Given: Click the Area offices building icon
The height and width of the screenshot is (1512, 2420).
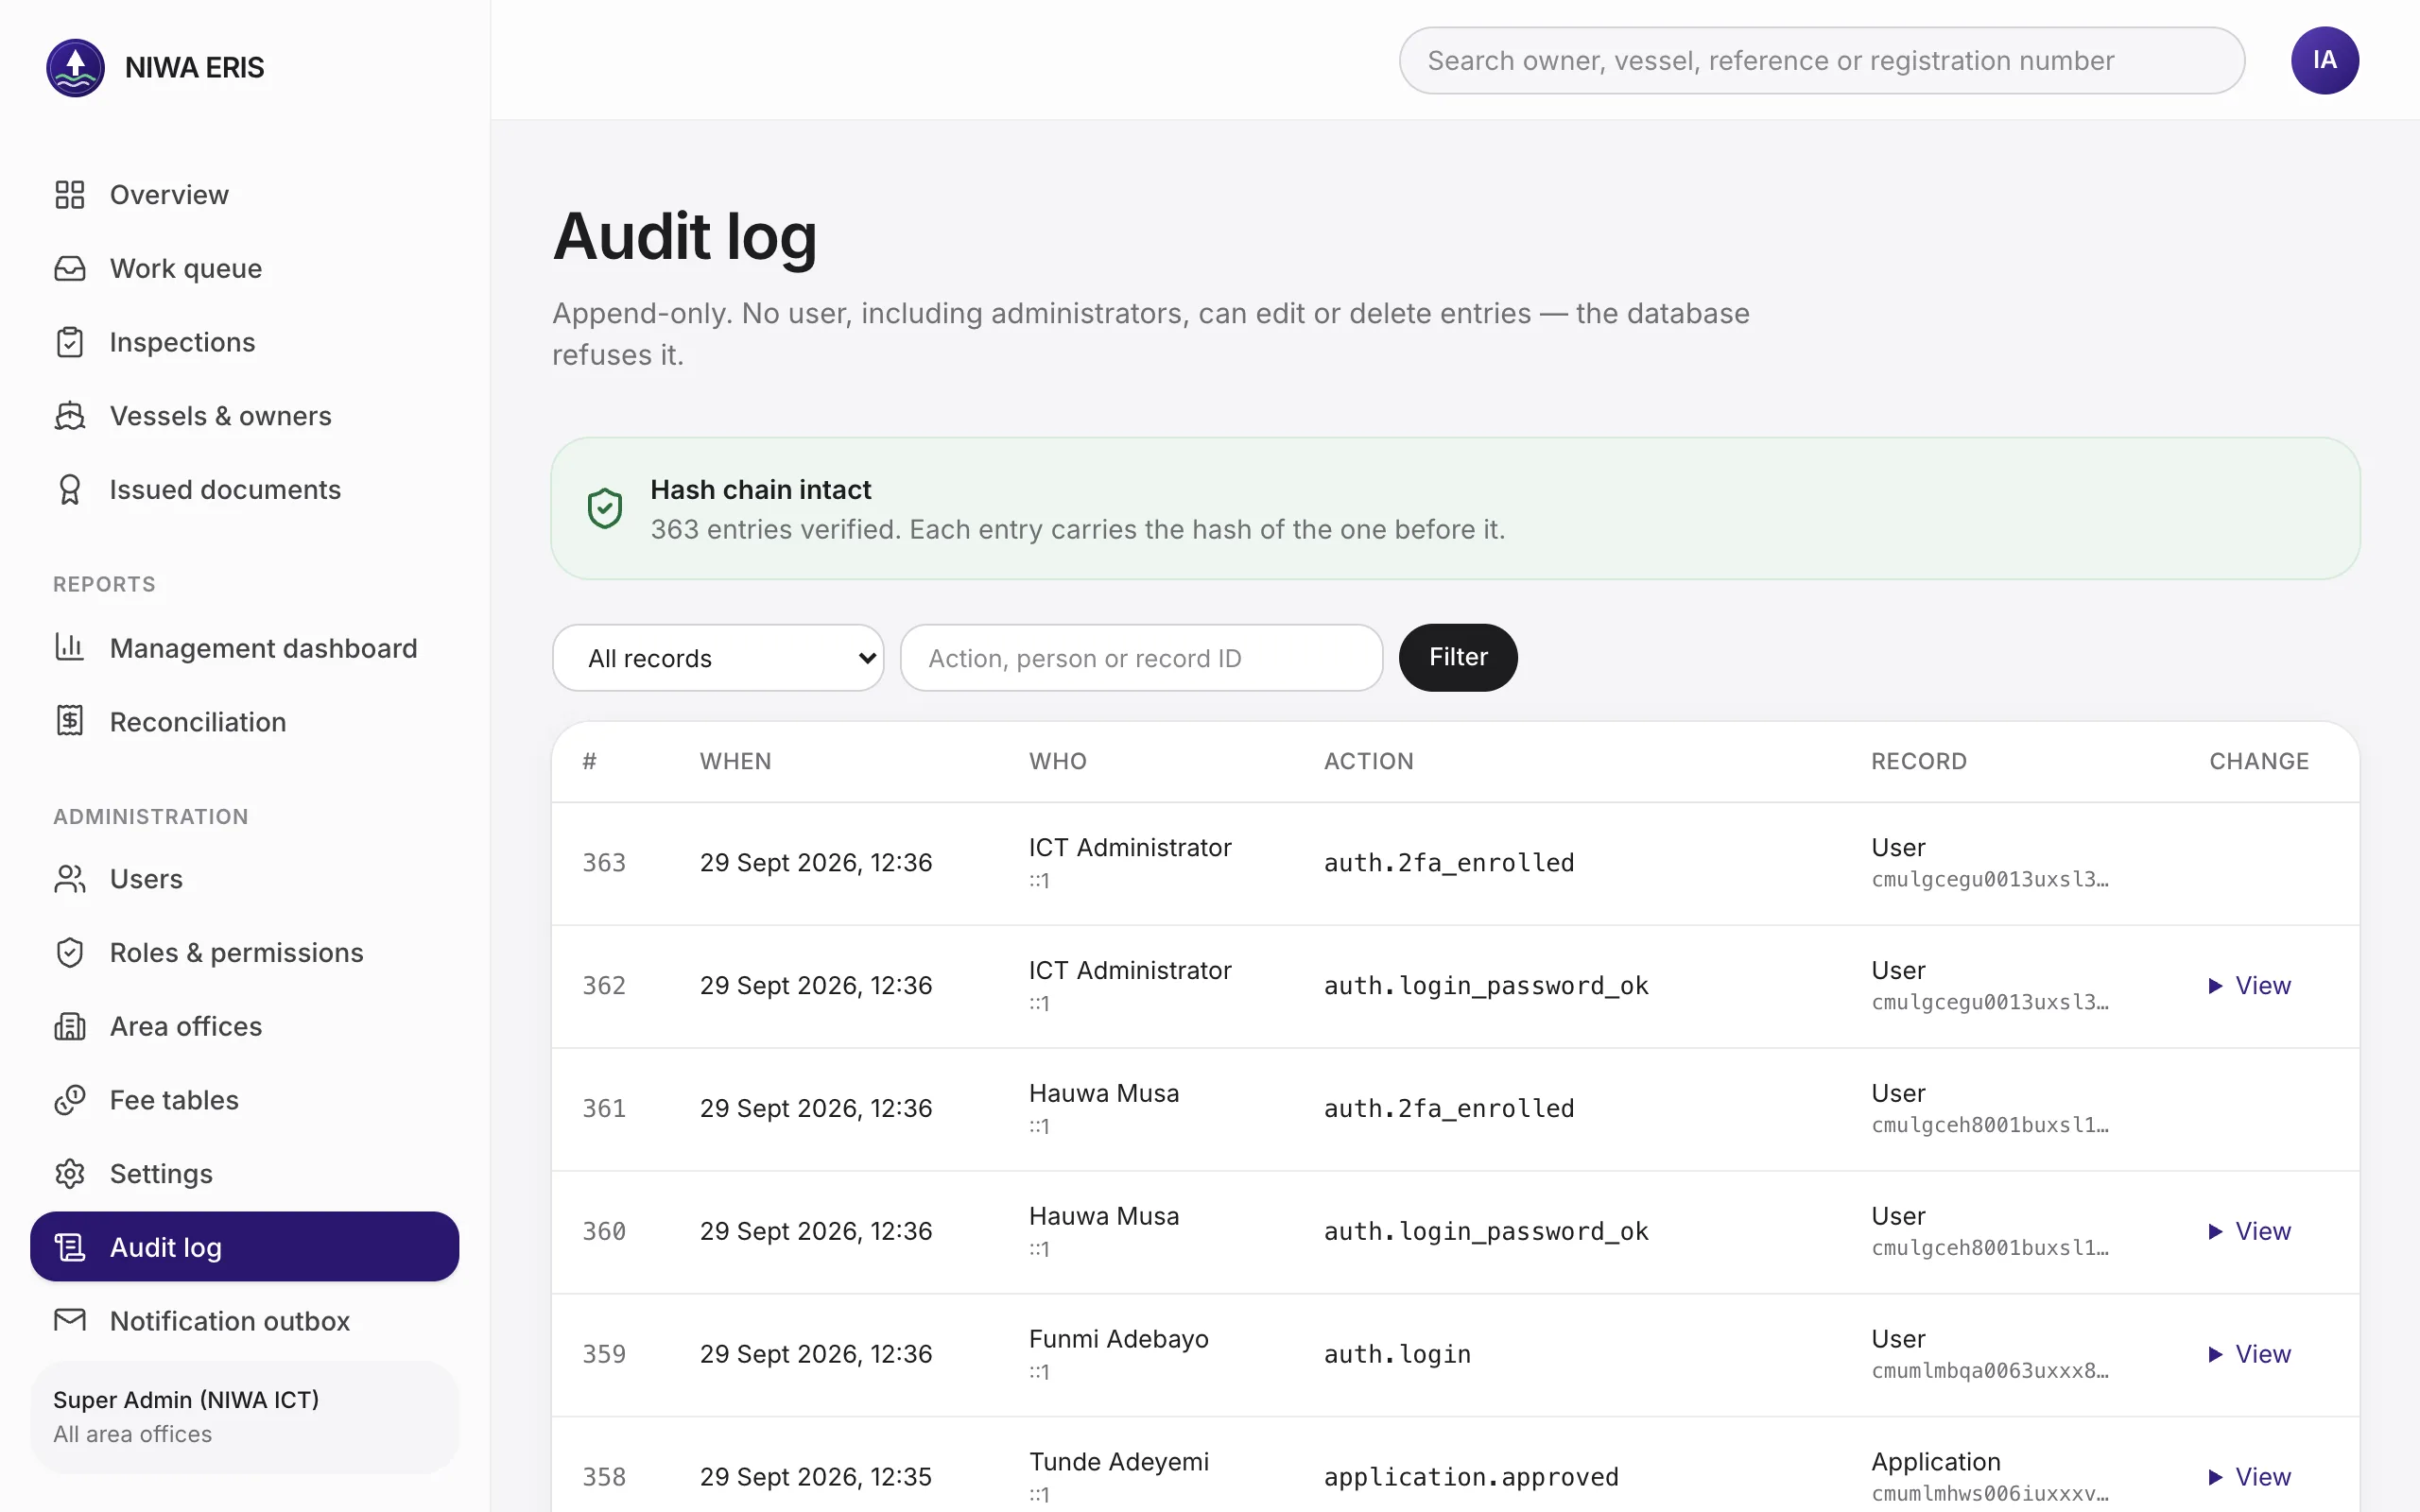Looking at the screenshot, I should tap(70, 1026).
